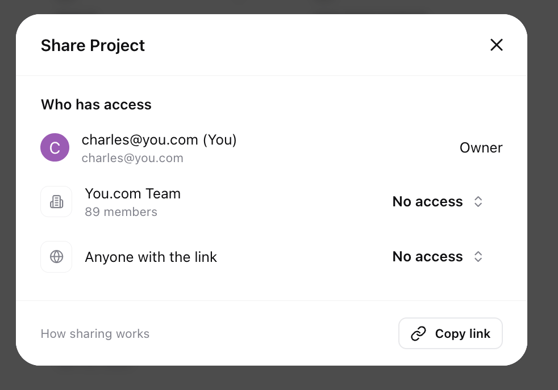Click the Owner role label
The image size is (558, 390).
pos(481,148)
